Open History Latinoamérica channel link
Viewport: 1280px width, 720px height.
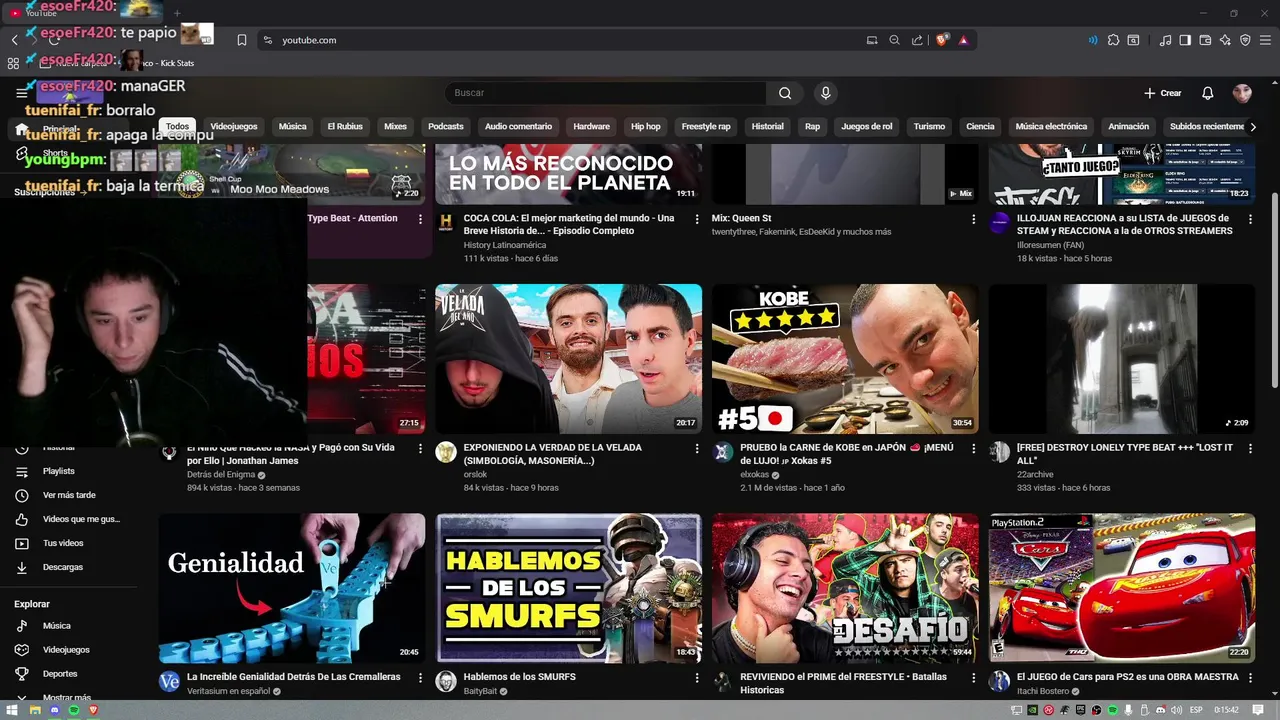tap(505, 245)
